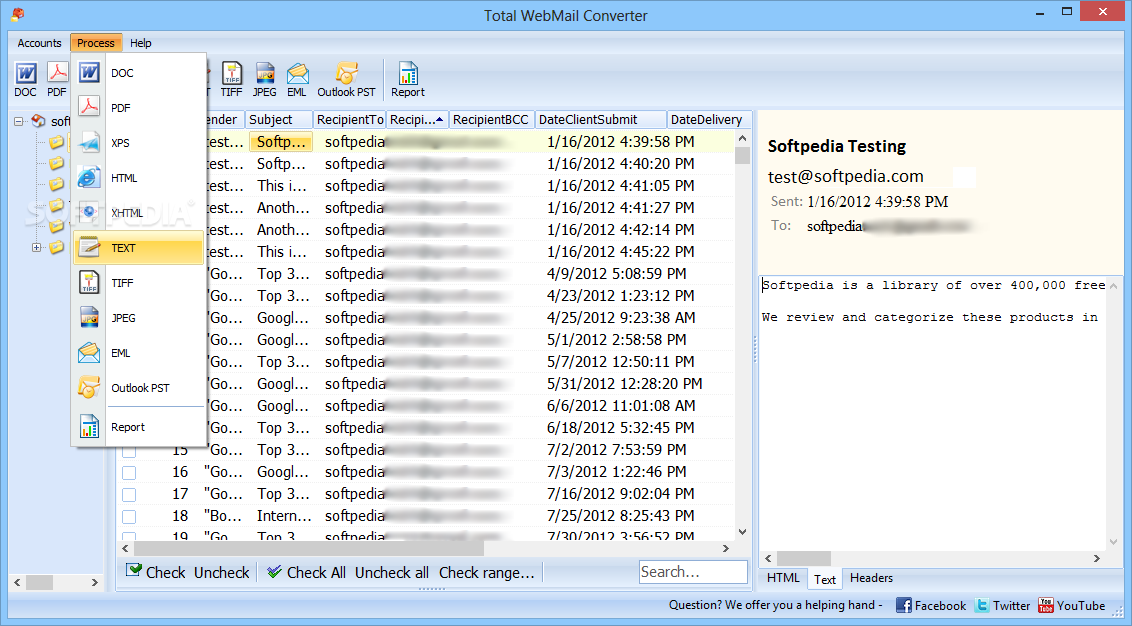
Task: Sort by RecipientTo column header
Action: [x=349, y=119]
